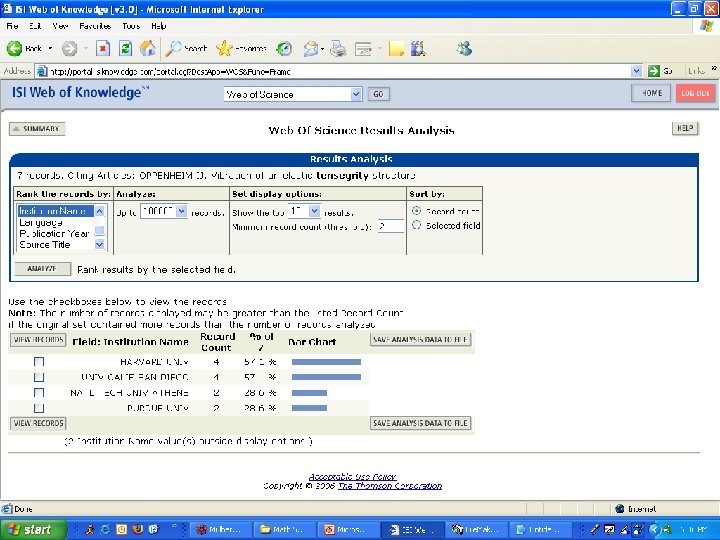Open the Messenger buddy icon
The image size is (720, 540).
pos(464,48)
